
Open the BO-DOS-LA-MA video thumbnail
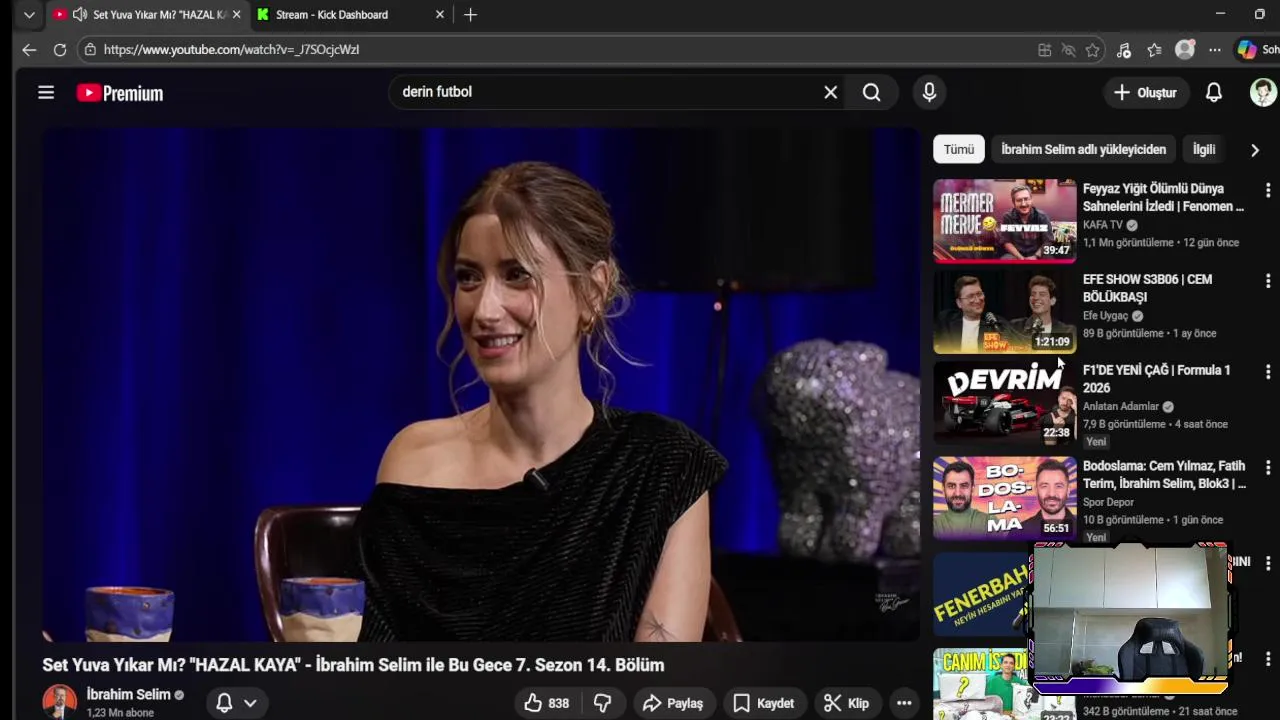[1004, 498]
